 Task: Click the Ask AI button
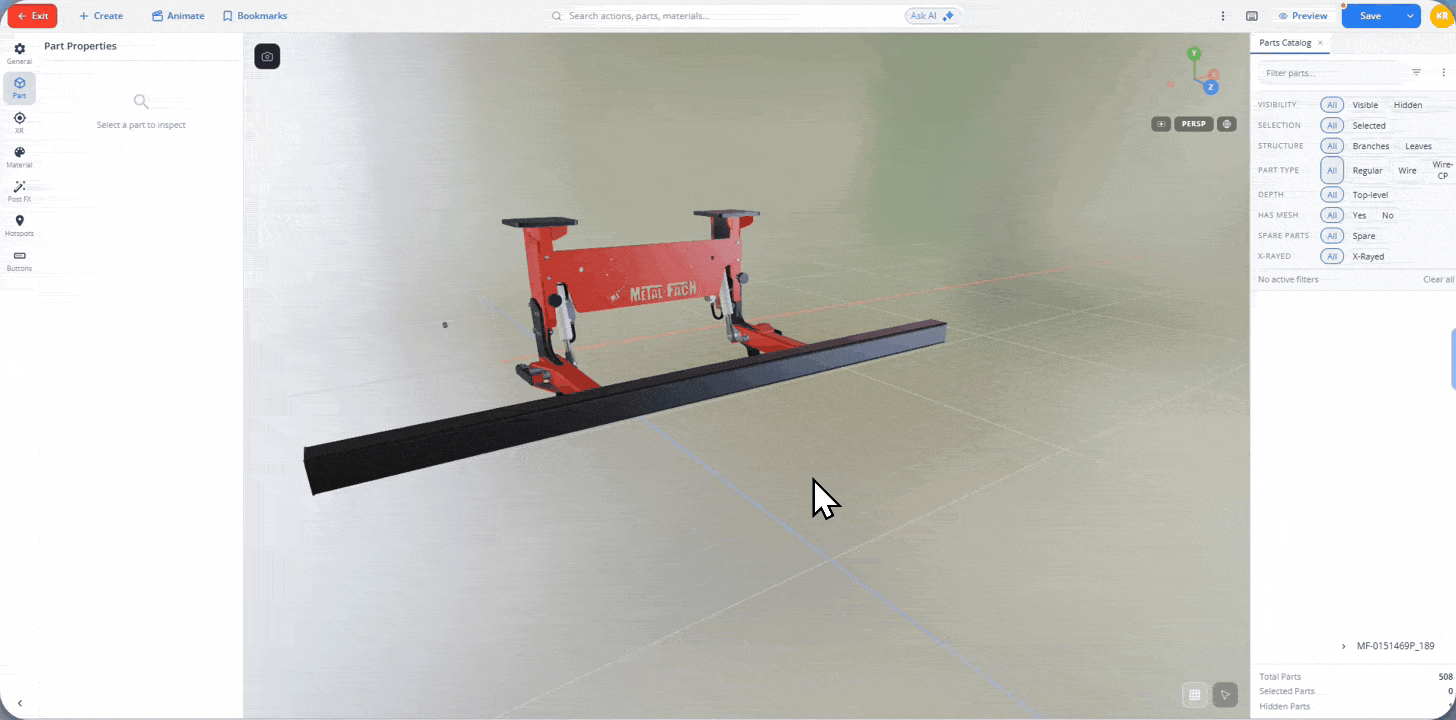(x=933, y=16)
